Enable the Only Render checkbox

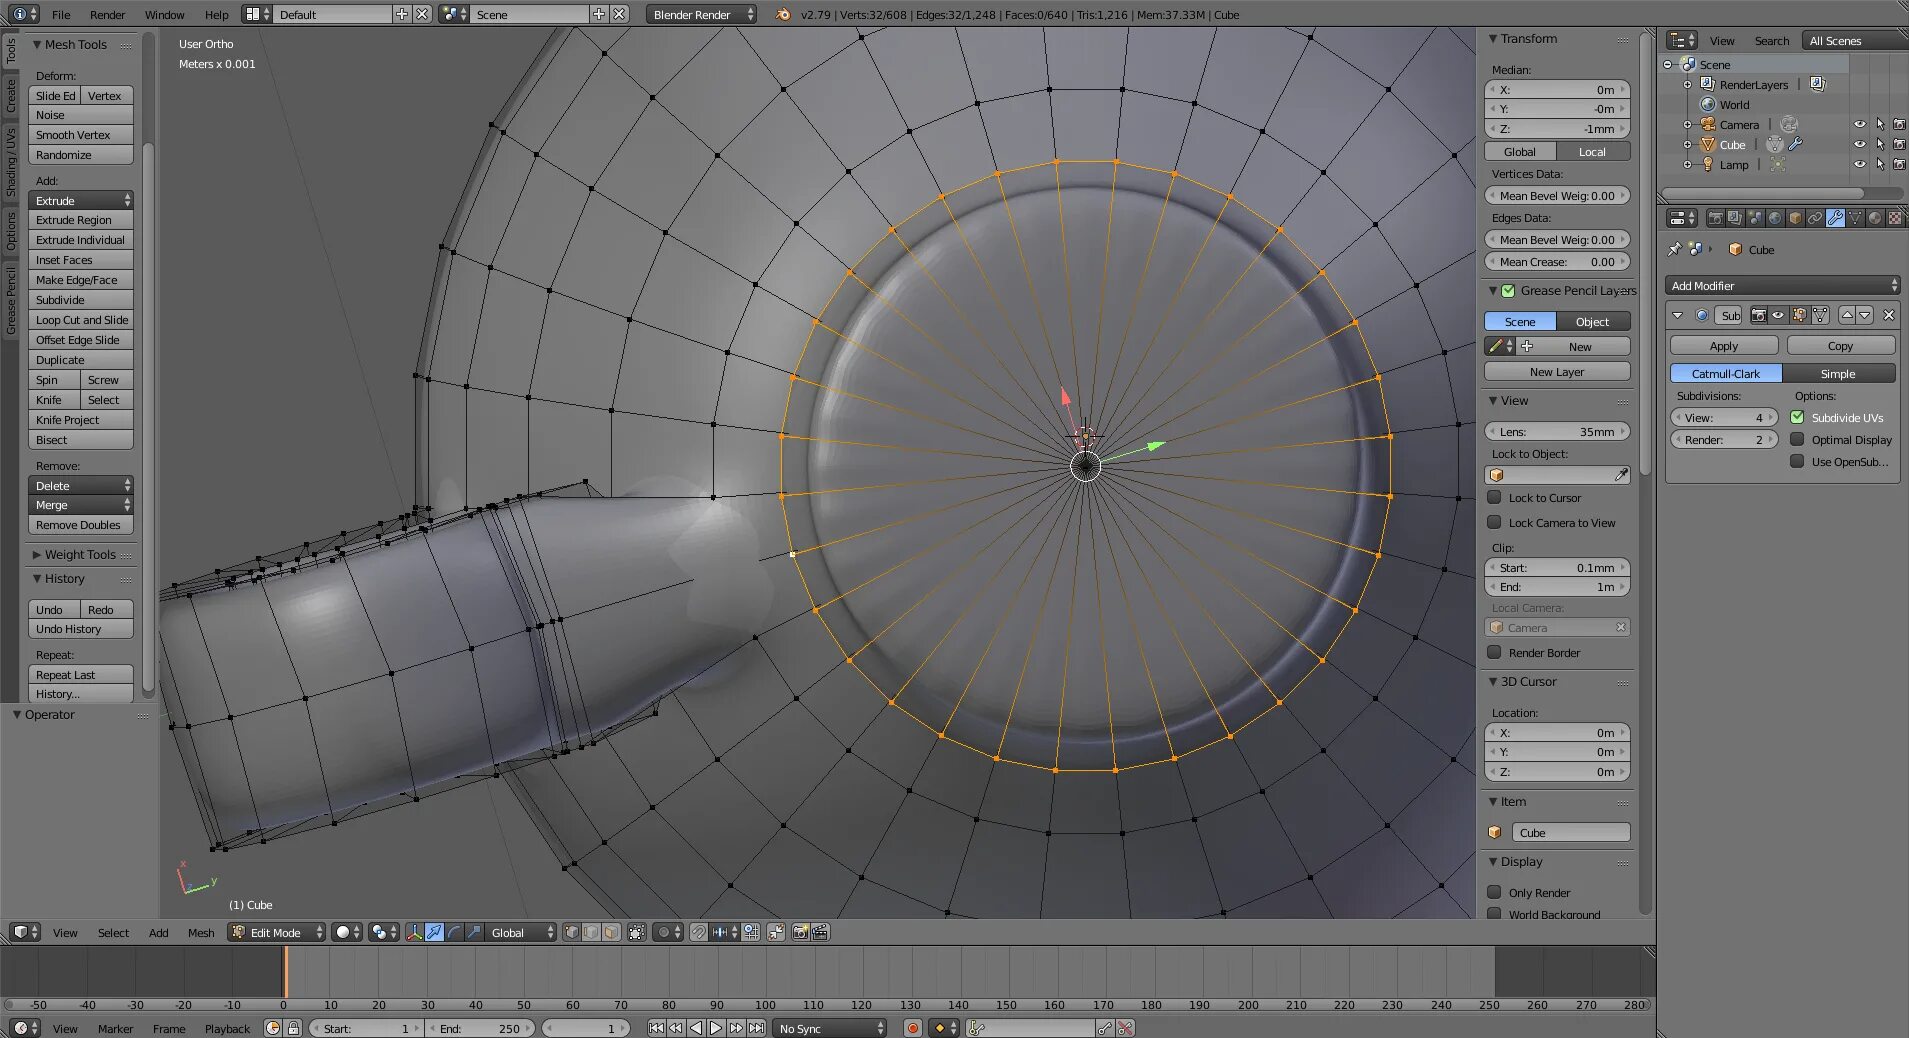click(1494, 892)
